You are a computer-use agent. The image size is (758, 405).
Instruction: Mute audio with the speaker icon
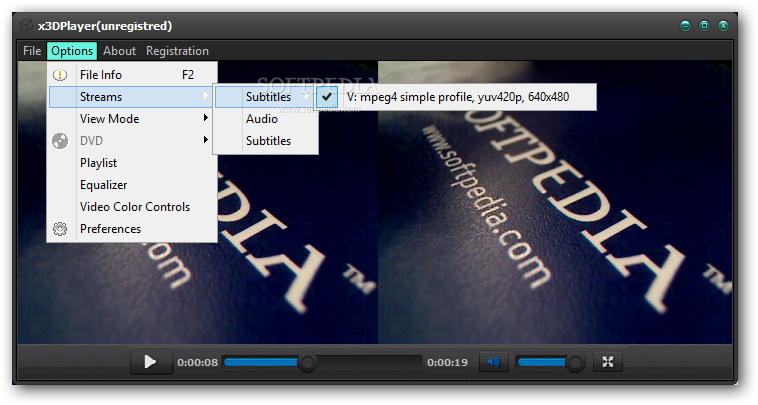coord(494,362)
